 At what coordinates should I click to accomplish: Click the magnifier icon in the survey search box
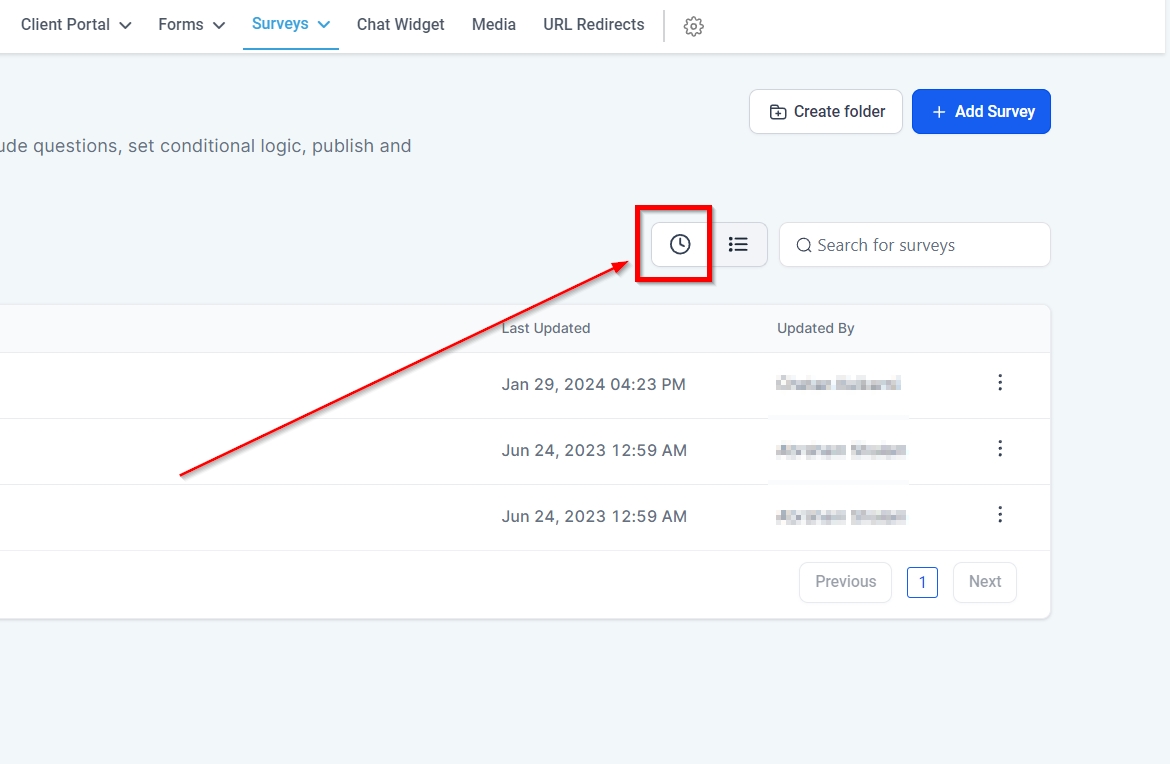(803, 246)
